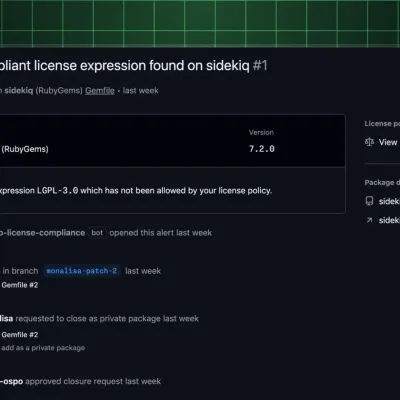Click the alert title mentioning sidekiq #1

(x=134, y=66)
